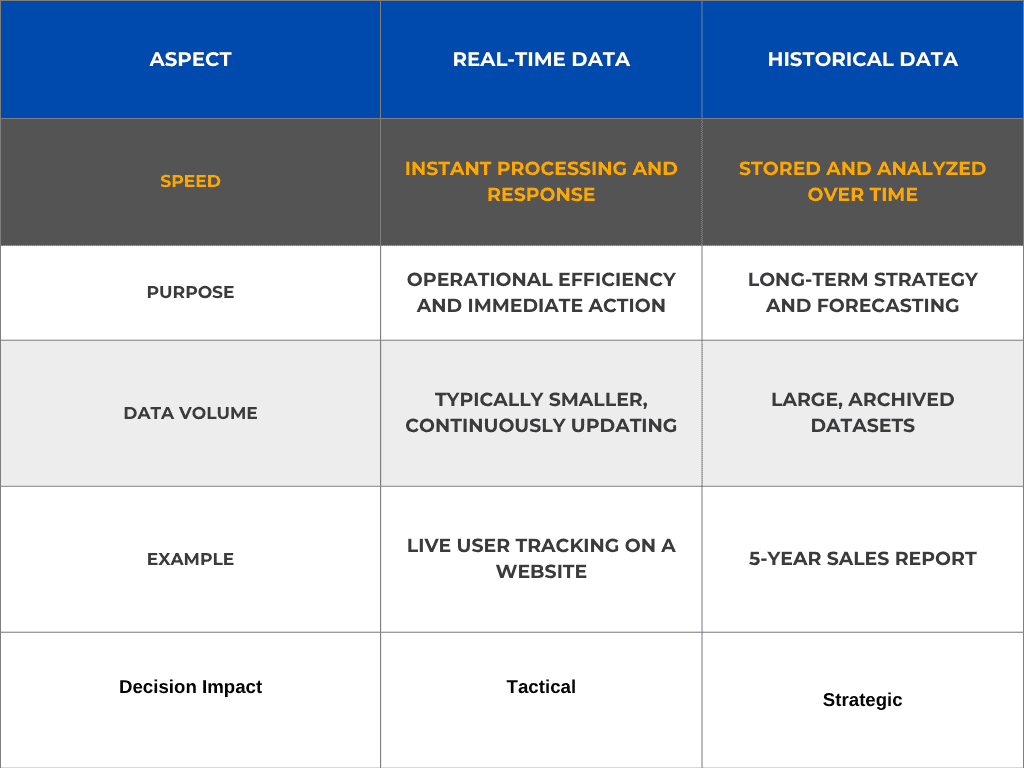The height and width of the screenshot is (768, 1024).
Task: Click the Instant Processing and Response cell
Action: [x=541, y=181]
